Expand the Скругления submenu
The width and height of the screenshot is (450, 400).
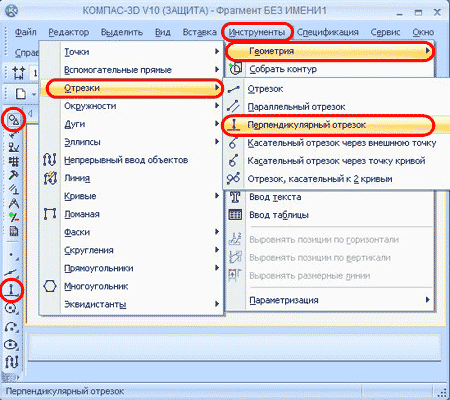point(131,250)
